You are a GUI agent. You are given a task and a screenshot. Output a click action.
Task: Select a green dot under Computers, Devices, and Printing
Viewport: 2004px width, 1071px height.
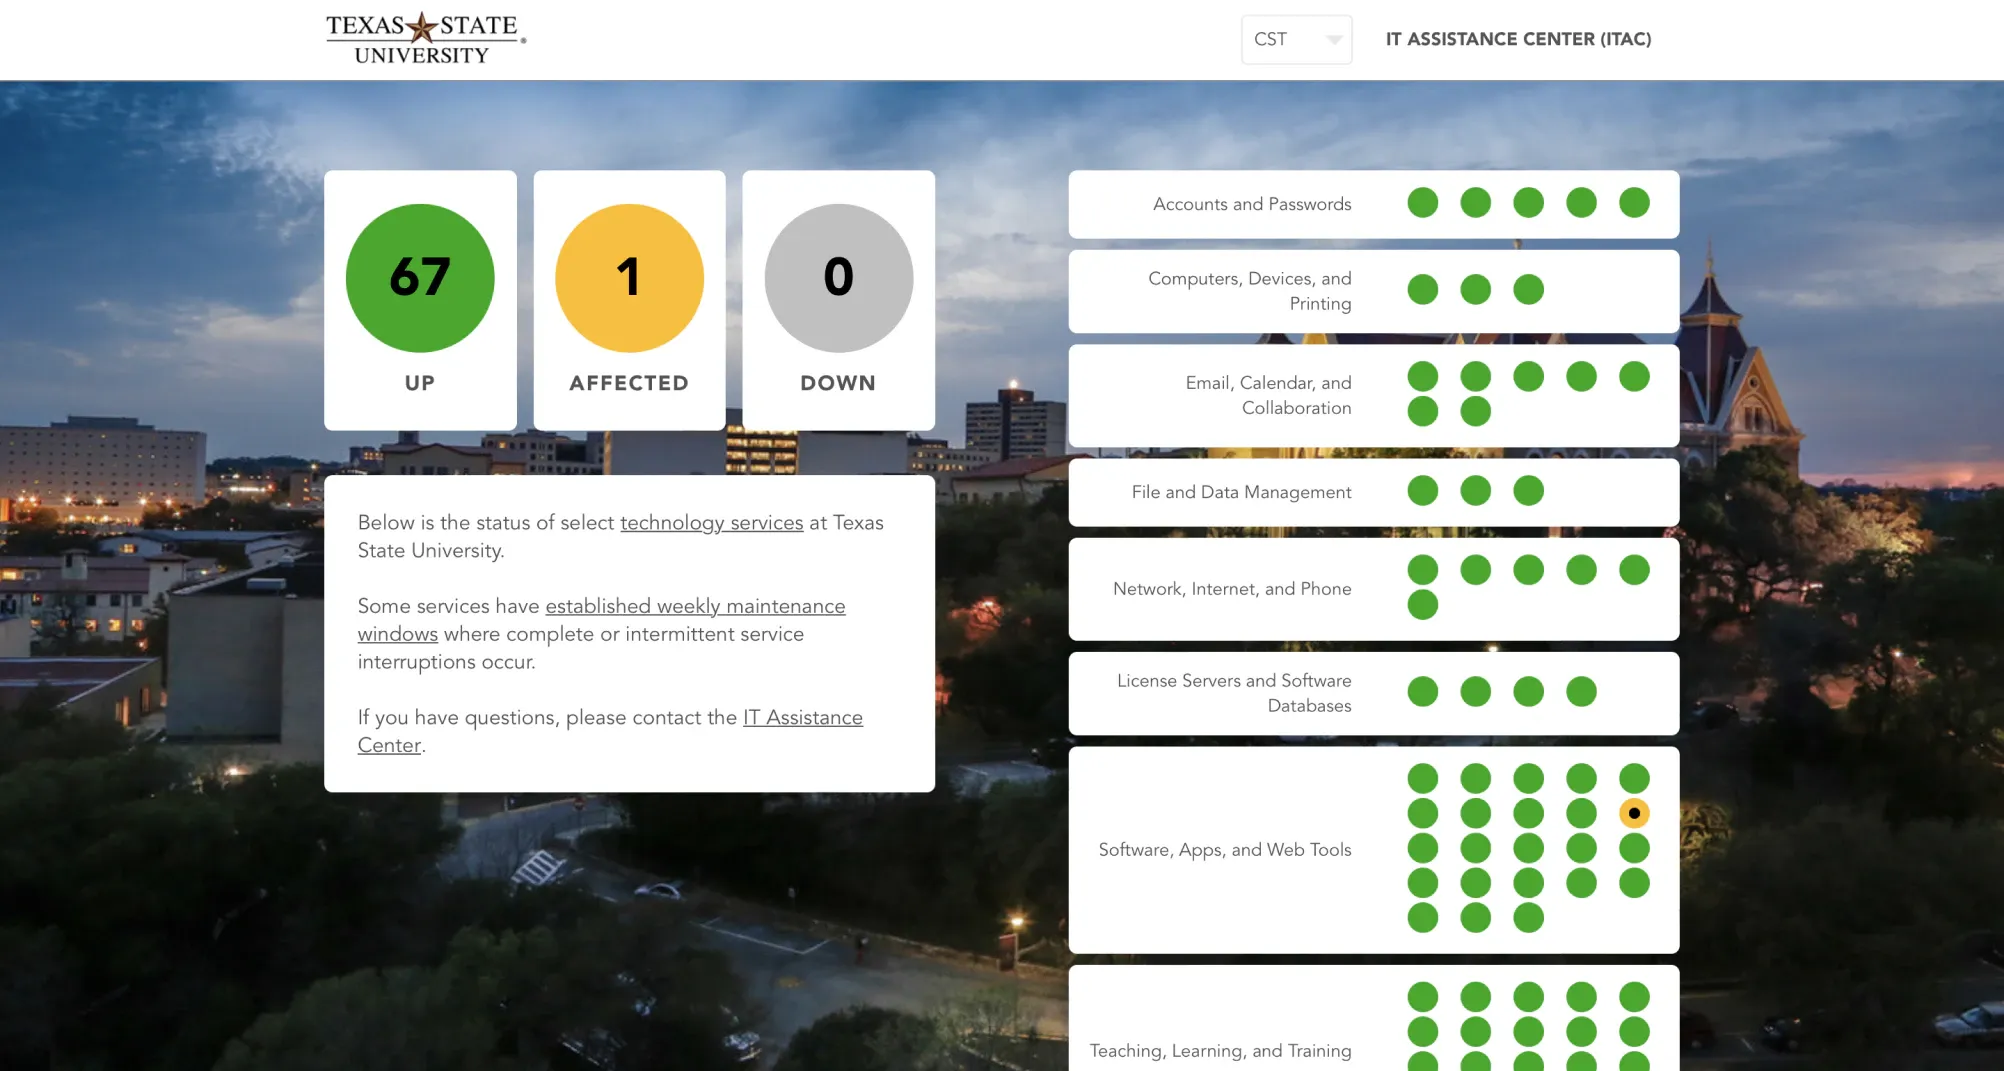[x=1422, y=289]
